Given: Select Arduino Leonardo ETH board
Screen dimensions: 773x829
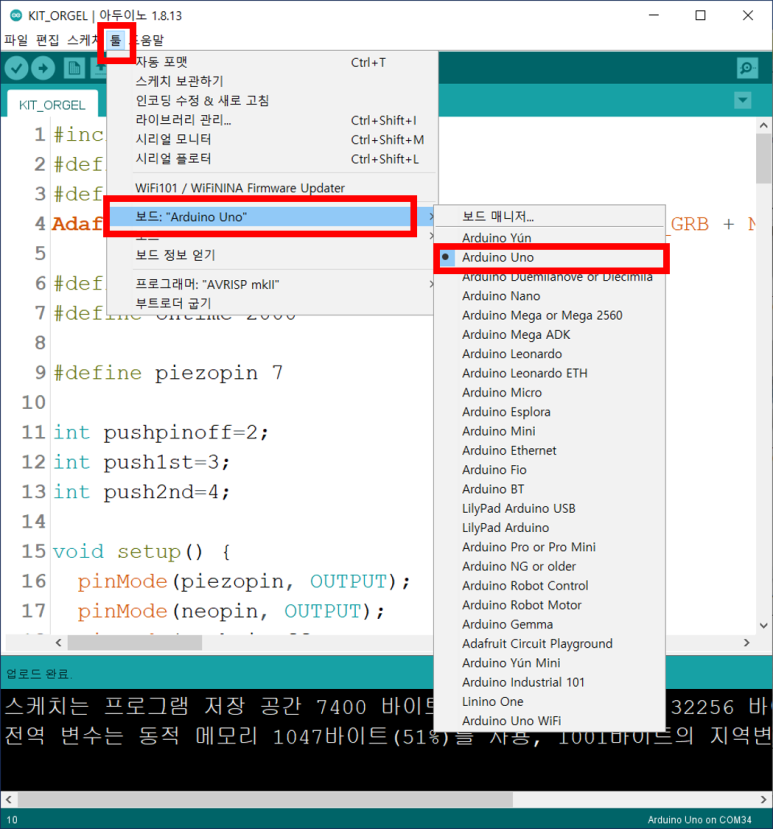Looking at the screenshot, I should (x=549, y=373).
